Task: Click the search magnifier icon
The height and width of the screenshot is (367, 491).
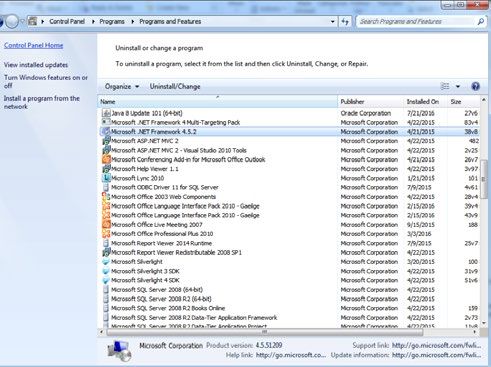Action: [480, 22]
